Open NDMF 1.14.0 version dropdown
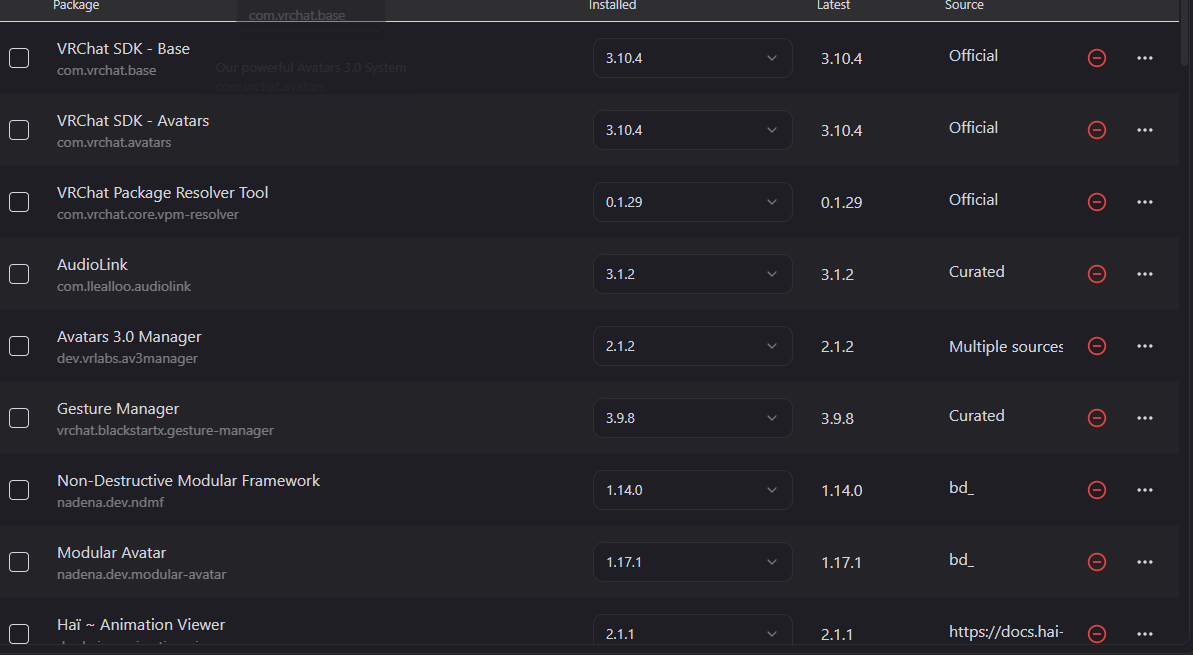Viewport: 1193px width, 655px height. [692, 490]
